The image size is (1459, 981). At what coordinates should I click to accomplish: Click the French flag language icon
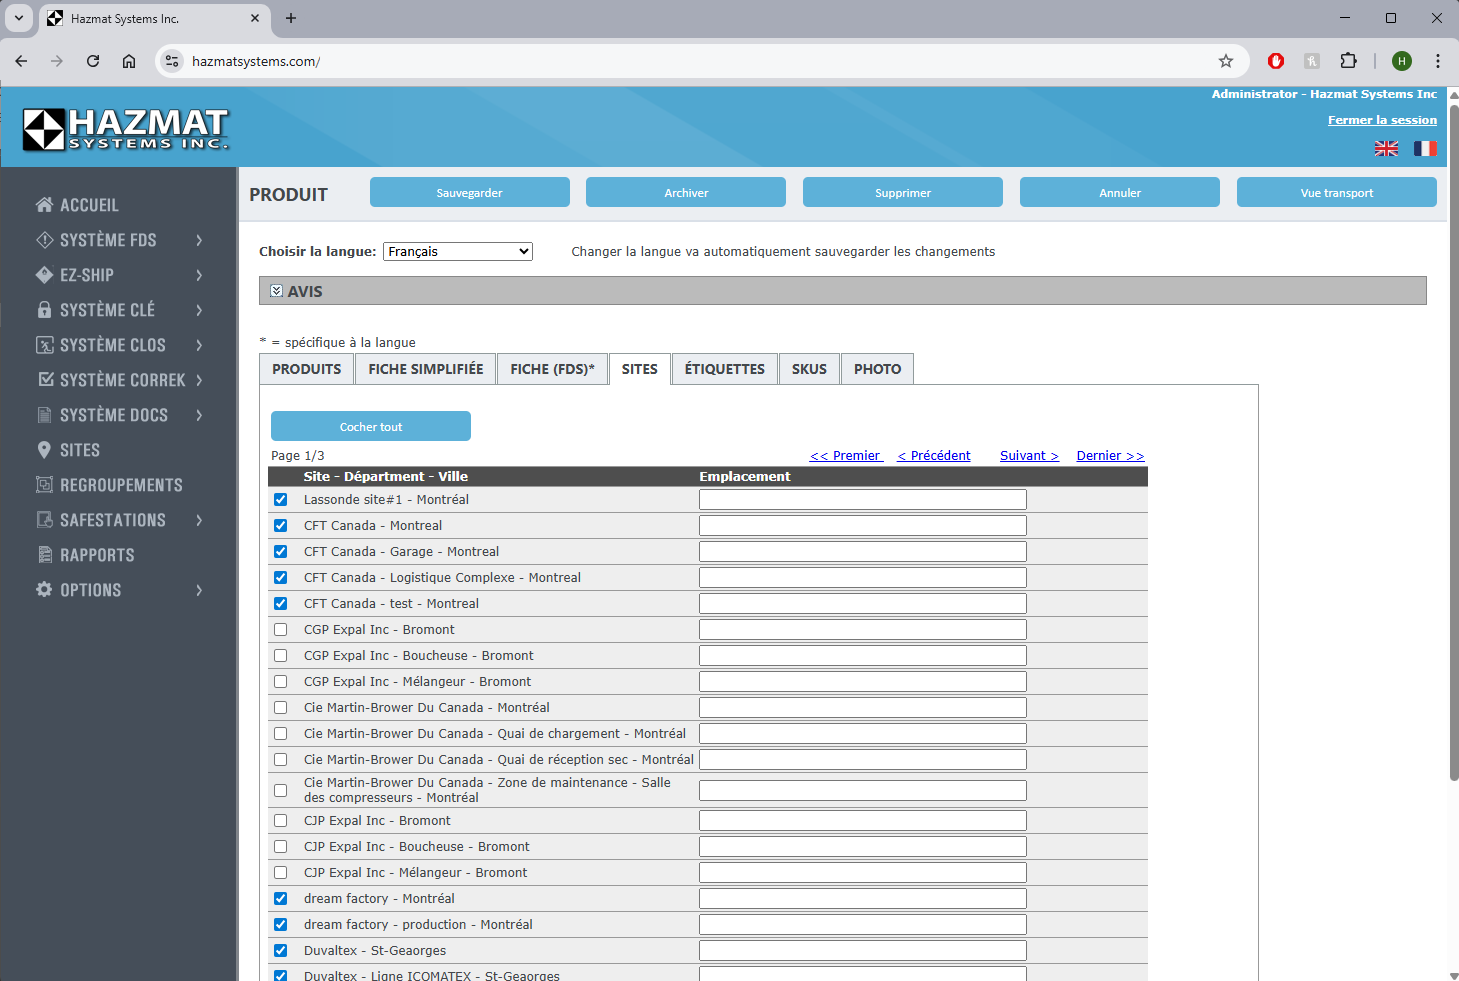click(x=1424, y=148)
